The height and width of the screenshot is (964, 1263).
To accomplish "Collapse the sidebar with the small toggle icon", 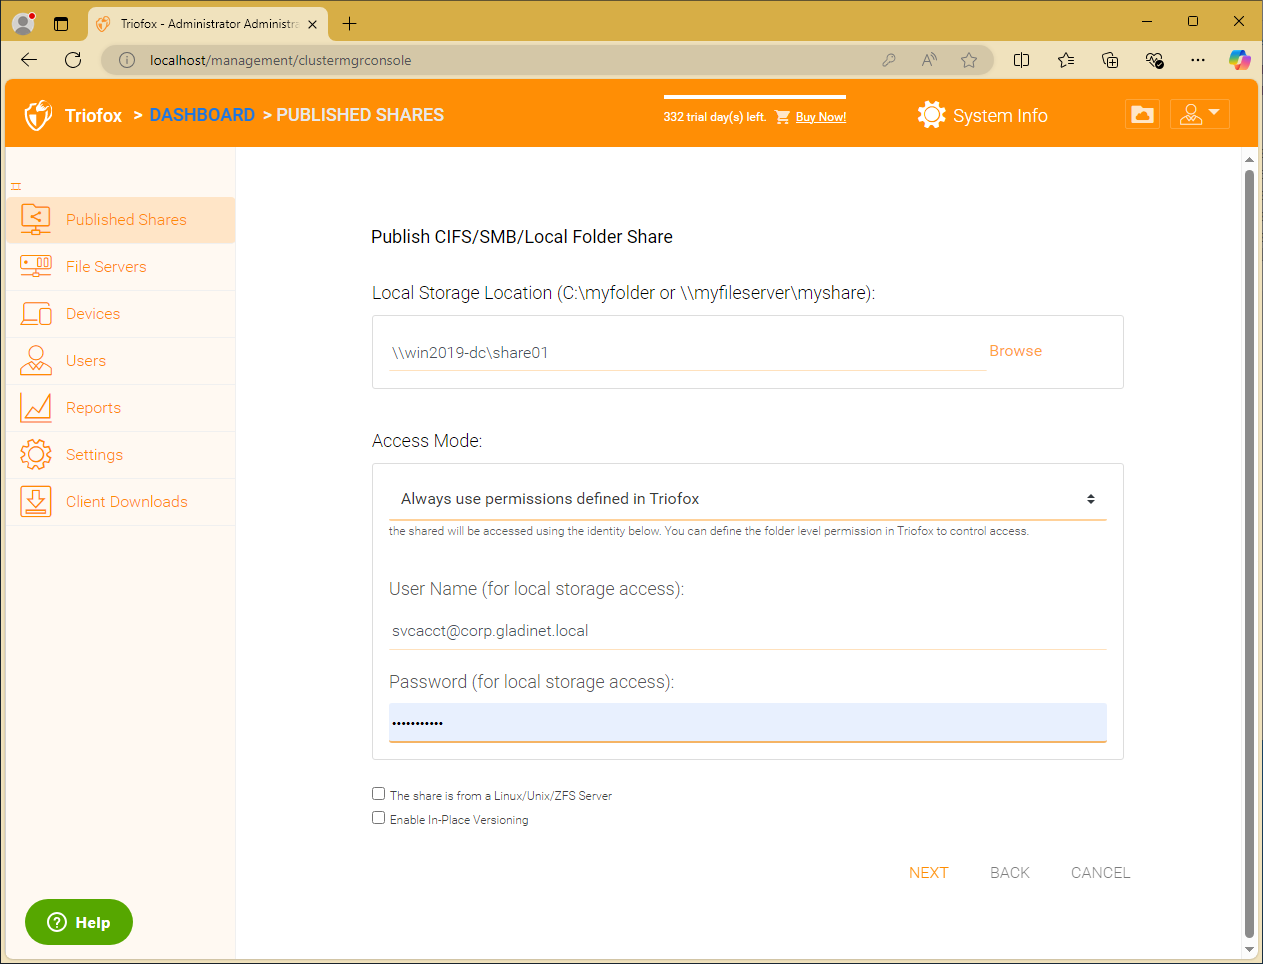I will click(x=16, y=186).
